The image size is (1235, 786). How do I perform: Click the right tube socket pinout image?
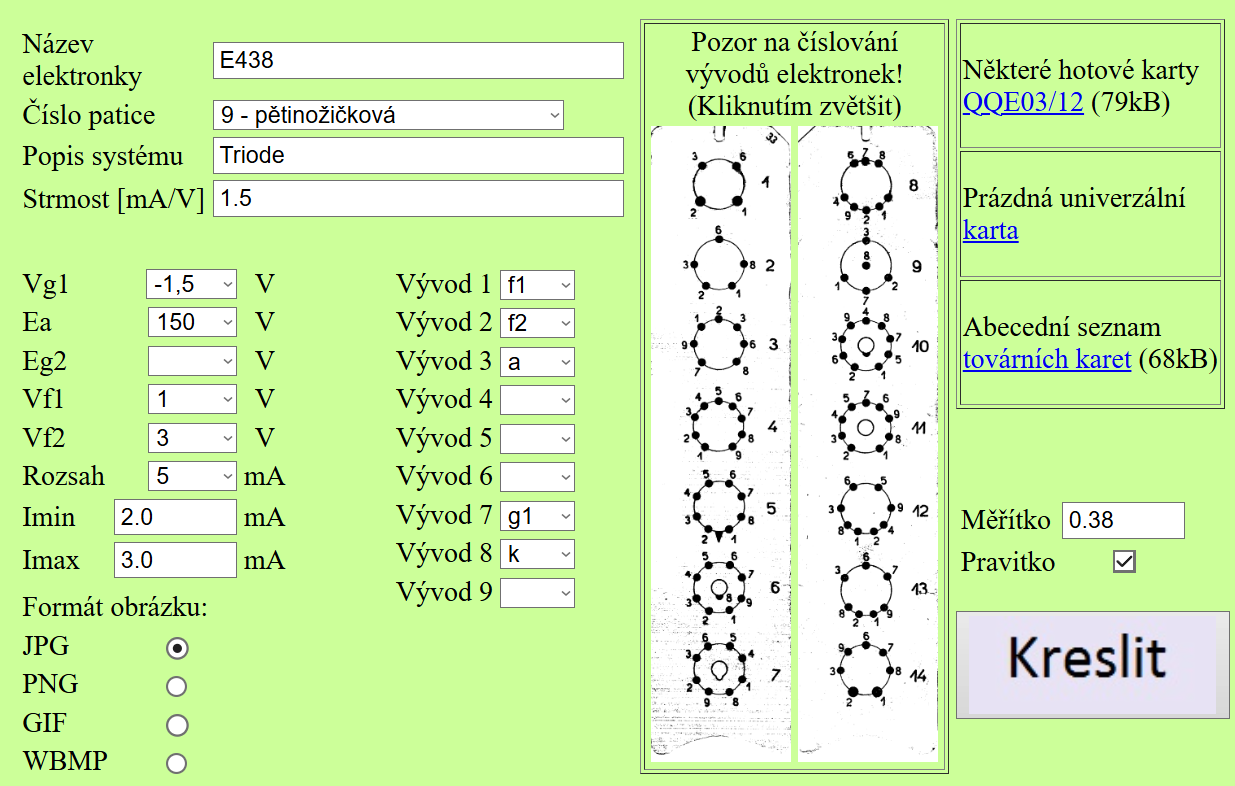pyautogui.click(x=867, y=443)
